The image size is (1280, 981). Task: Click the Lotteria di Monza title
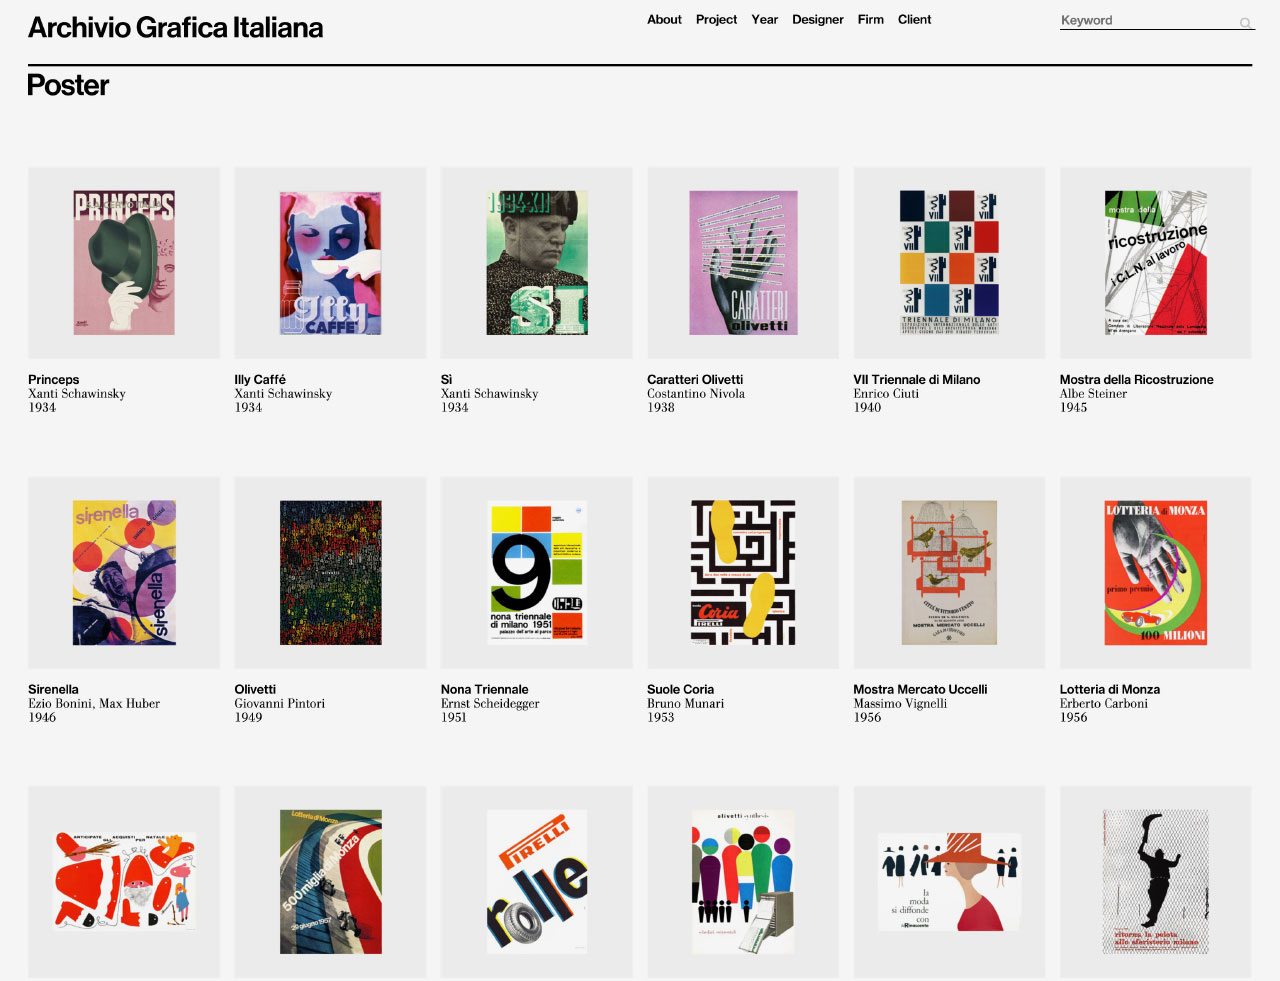1110,690
